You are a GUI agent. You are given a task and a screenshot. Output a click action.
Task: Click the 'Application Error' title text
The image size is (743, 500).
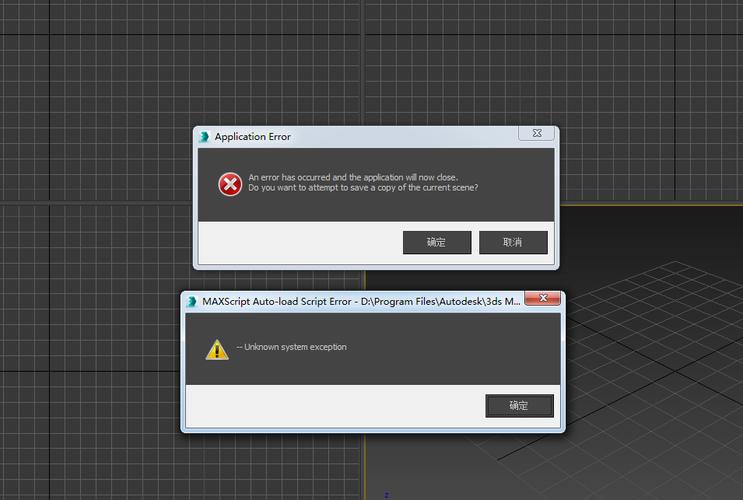point(253,136)
